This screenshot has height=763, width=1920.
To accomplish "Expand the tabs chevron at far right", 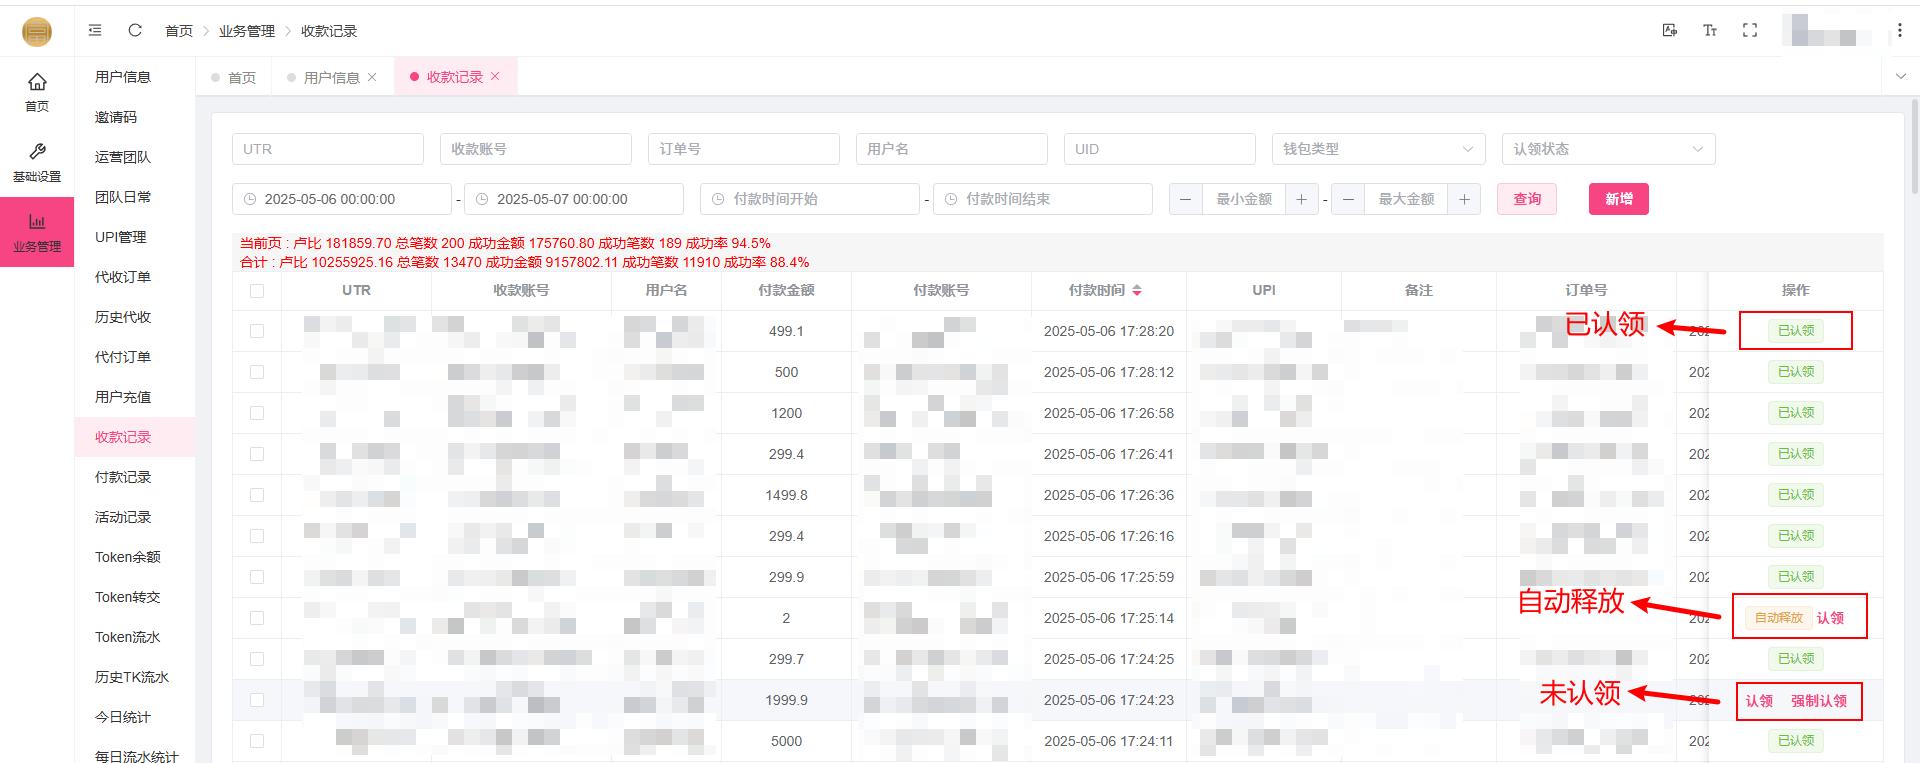I will 1900,76.
